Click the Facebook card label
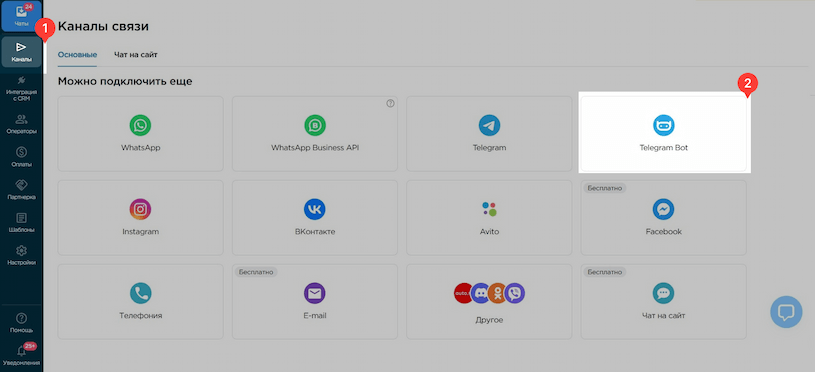The height and width of the screenshot is (372, 815). point(664,232)
